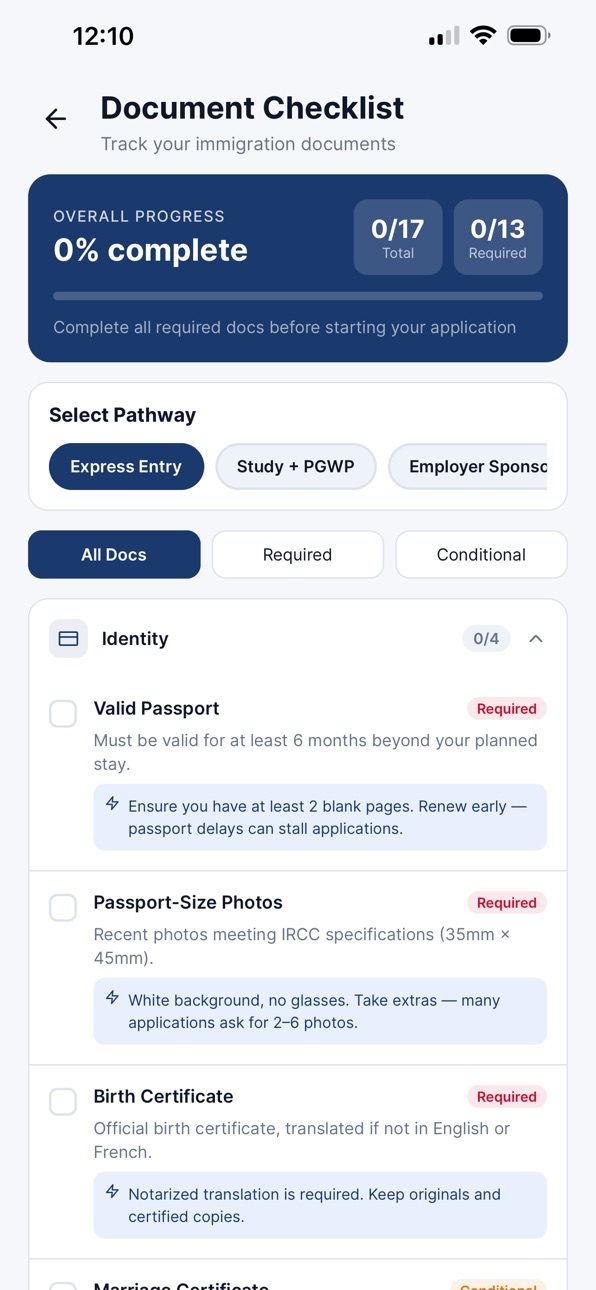Tap the lightning icon in Birth Certificate tip

tap(113, 1192)
